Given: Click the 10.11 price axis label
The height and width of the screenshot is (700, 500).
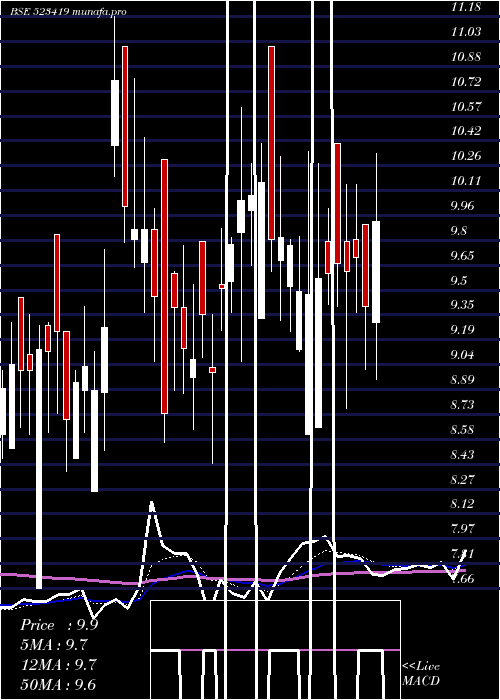Looking at the screenshot, I should 466,181.
